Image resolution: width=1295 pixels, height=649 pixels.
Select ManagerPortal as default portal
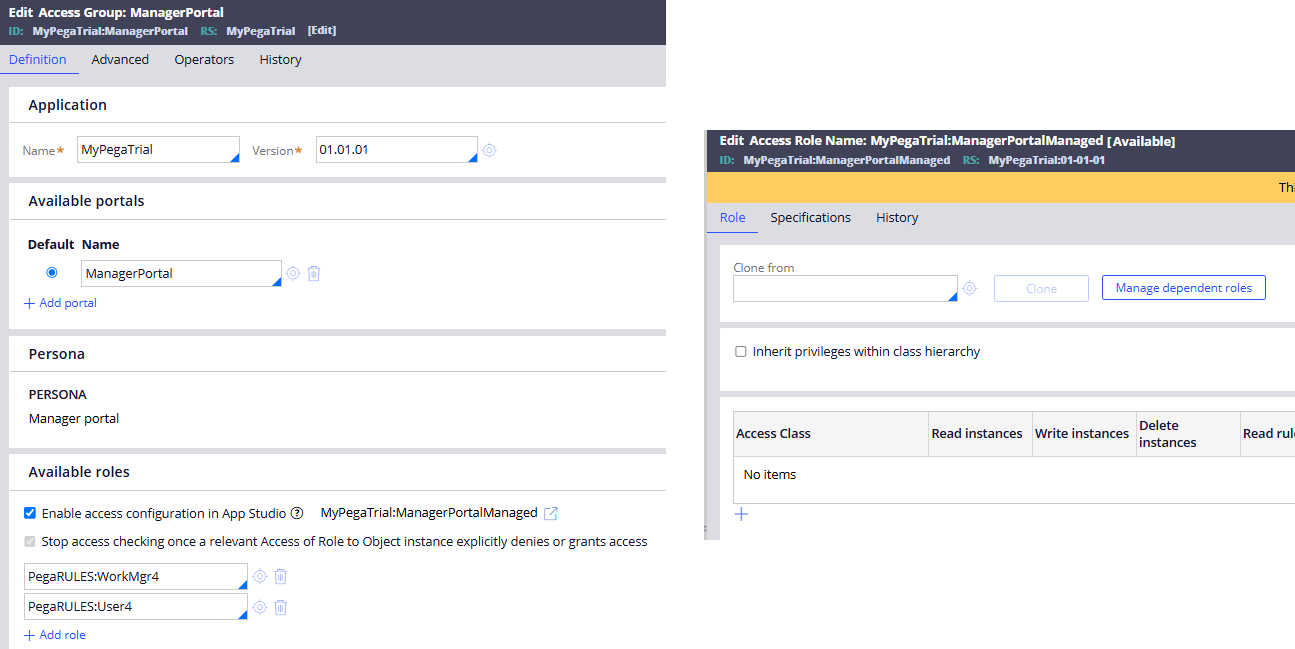(52, 272)
